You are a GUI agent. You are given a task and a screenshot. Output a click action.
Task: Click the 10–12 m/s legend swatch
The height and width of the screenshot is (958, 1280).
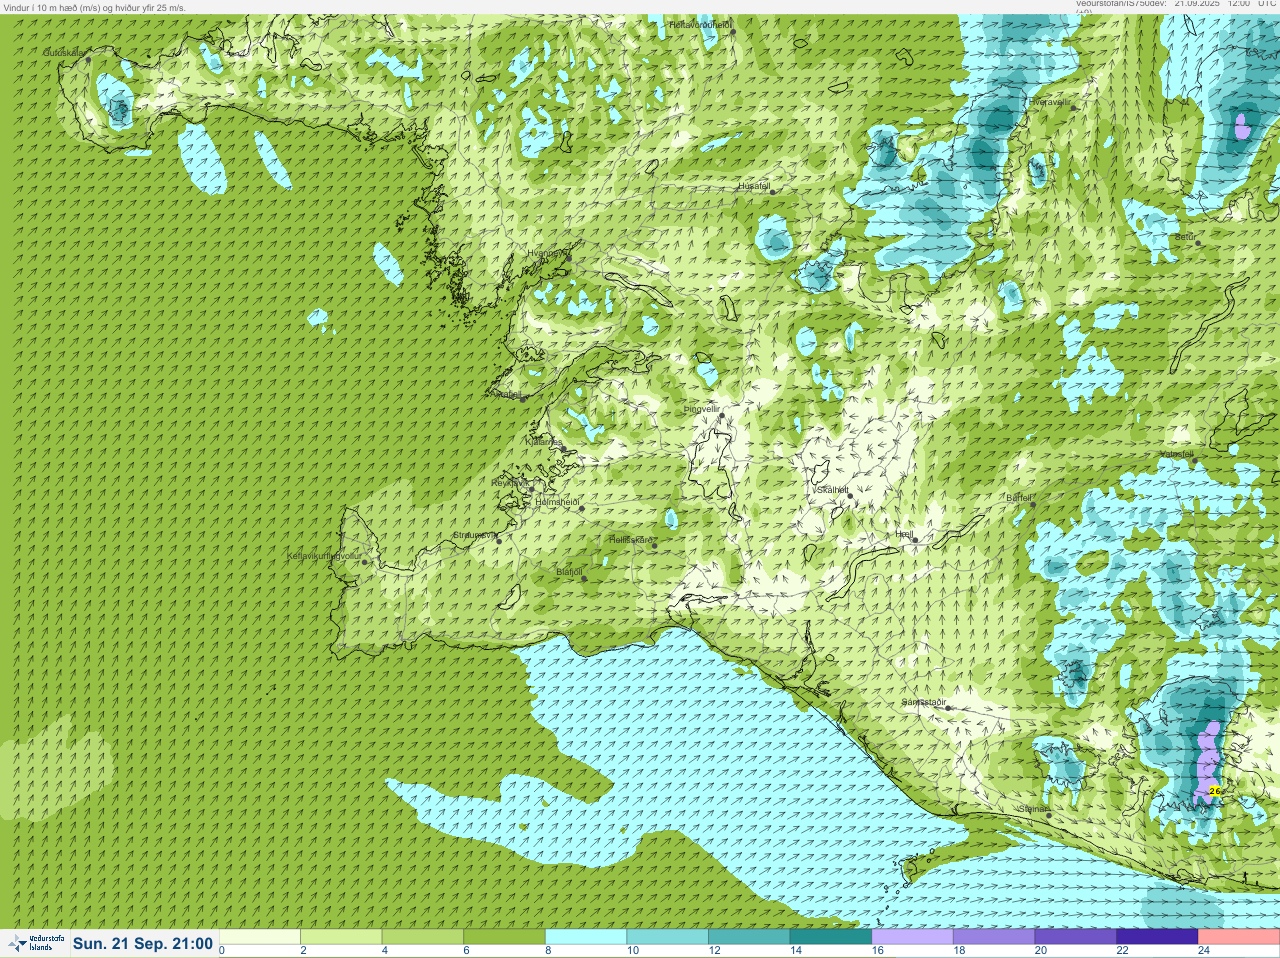click(x=668, y=937)
